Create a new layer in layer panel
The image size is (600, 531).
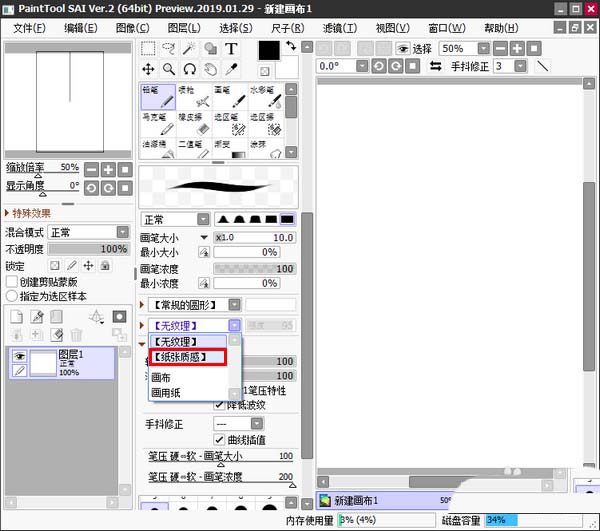[16, 317]
